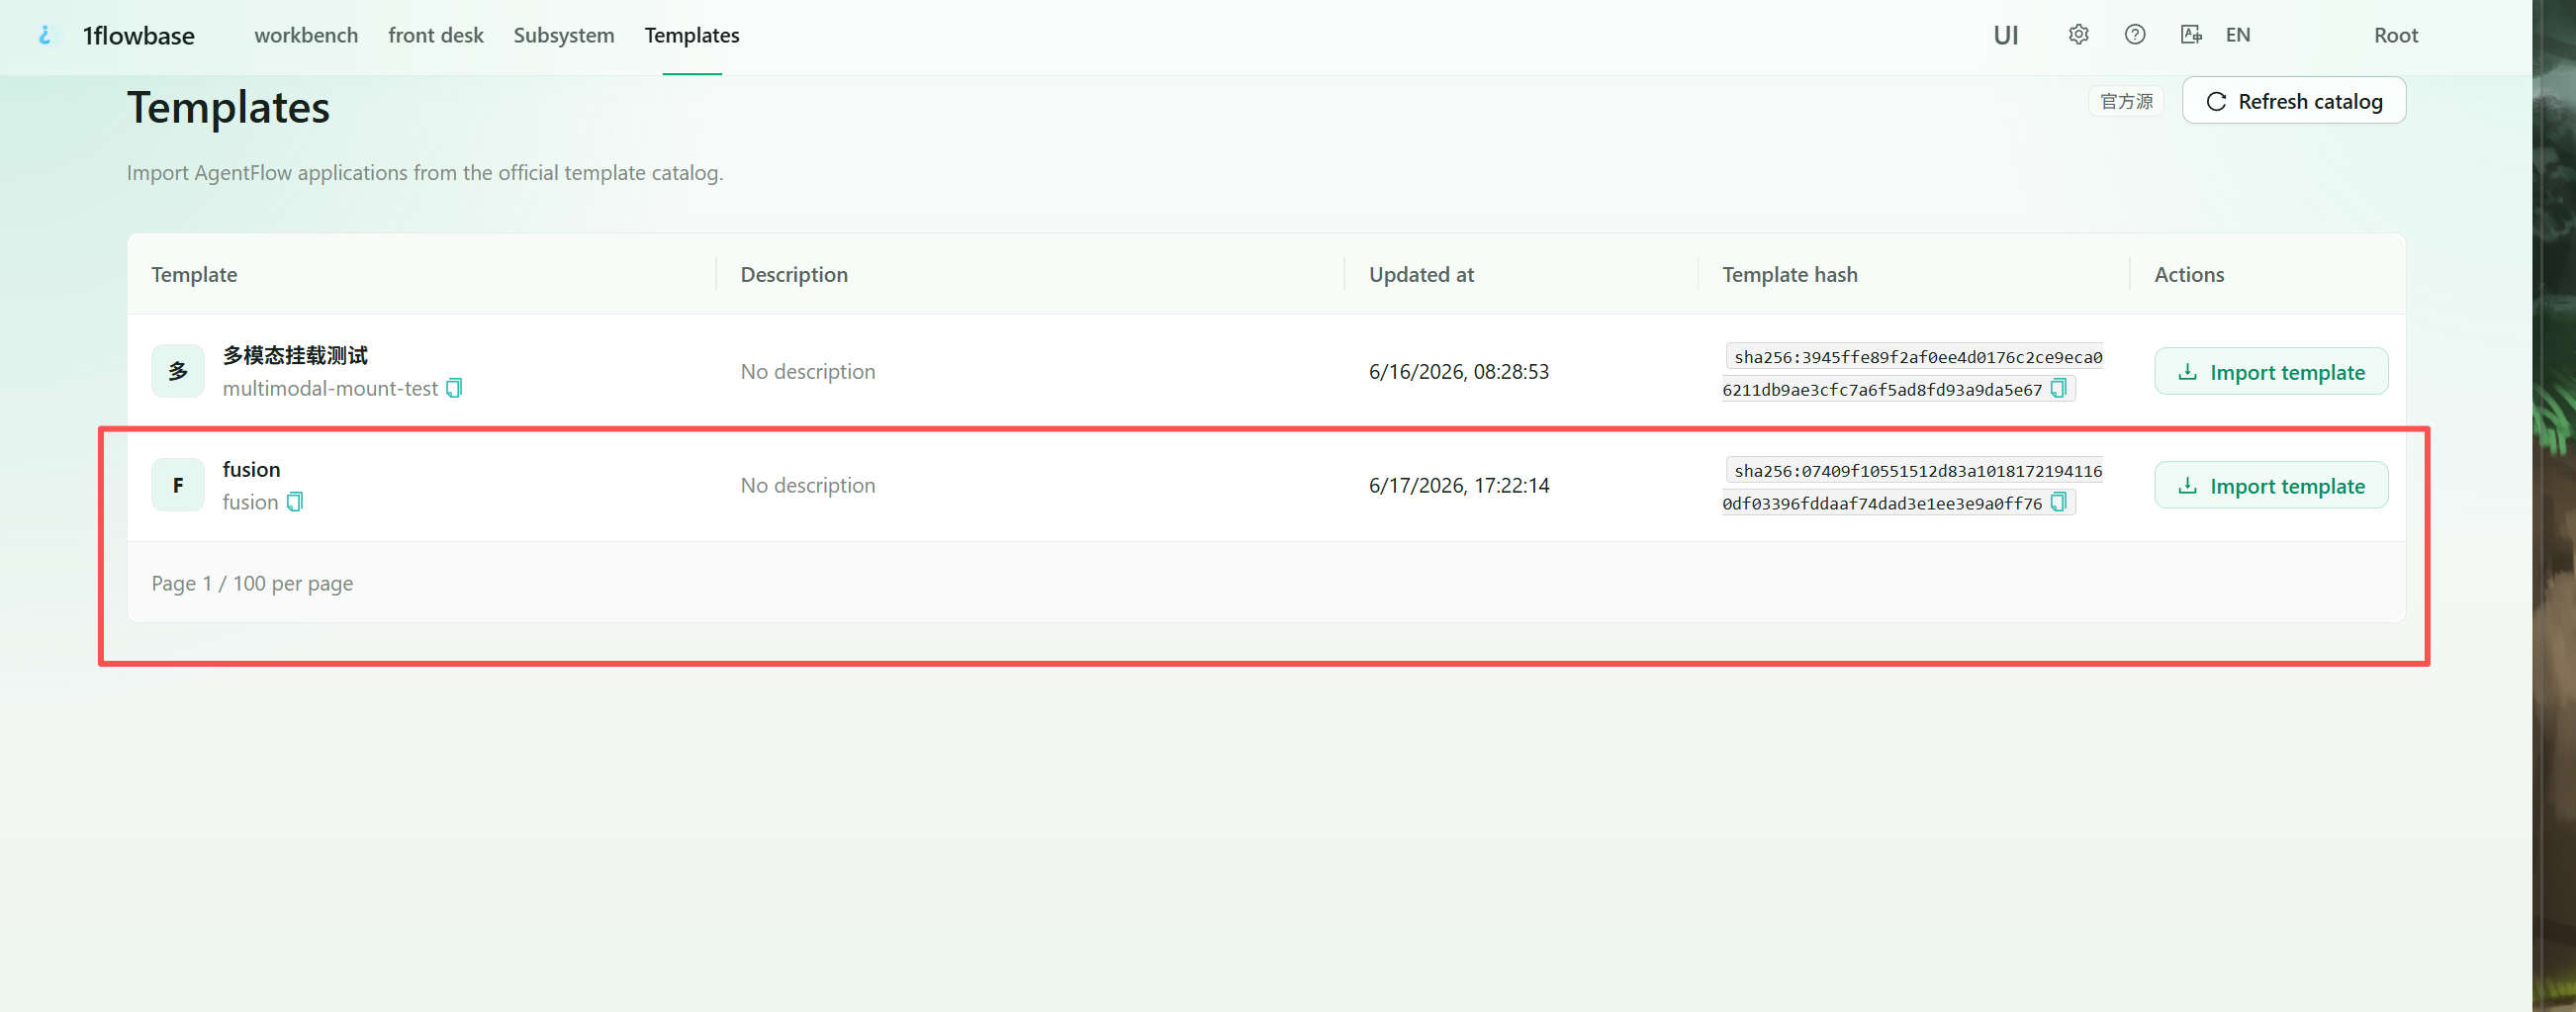This screenshot has height=1012, width=2576.
Task: Open the workbench tab
Action: [x=306, y=35]
